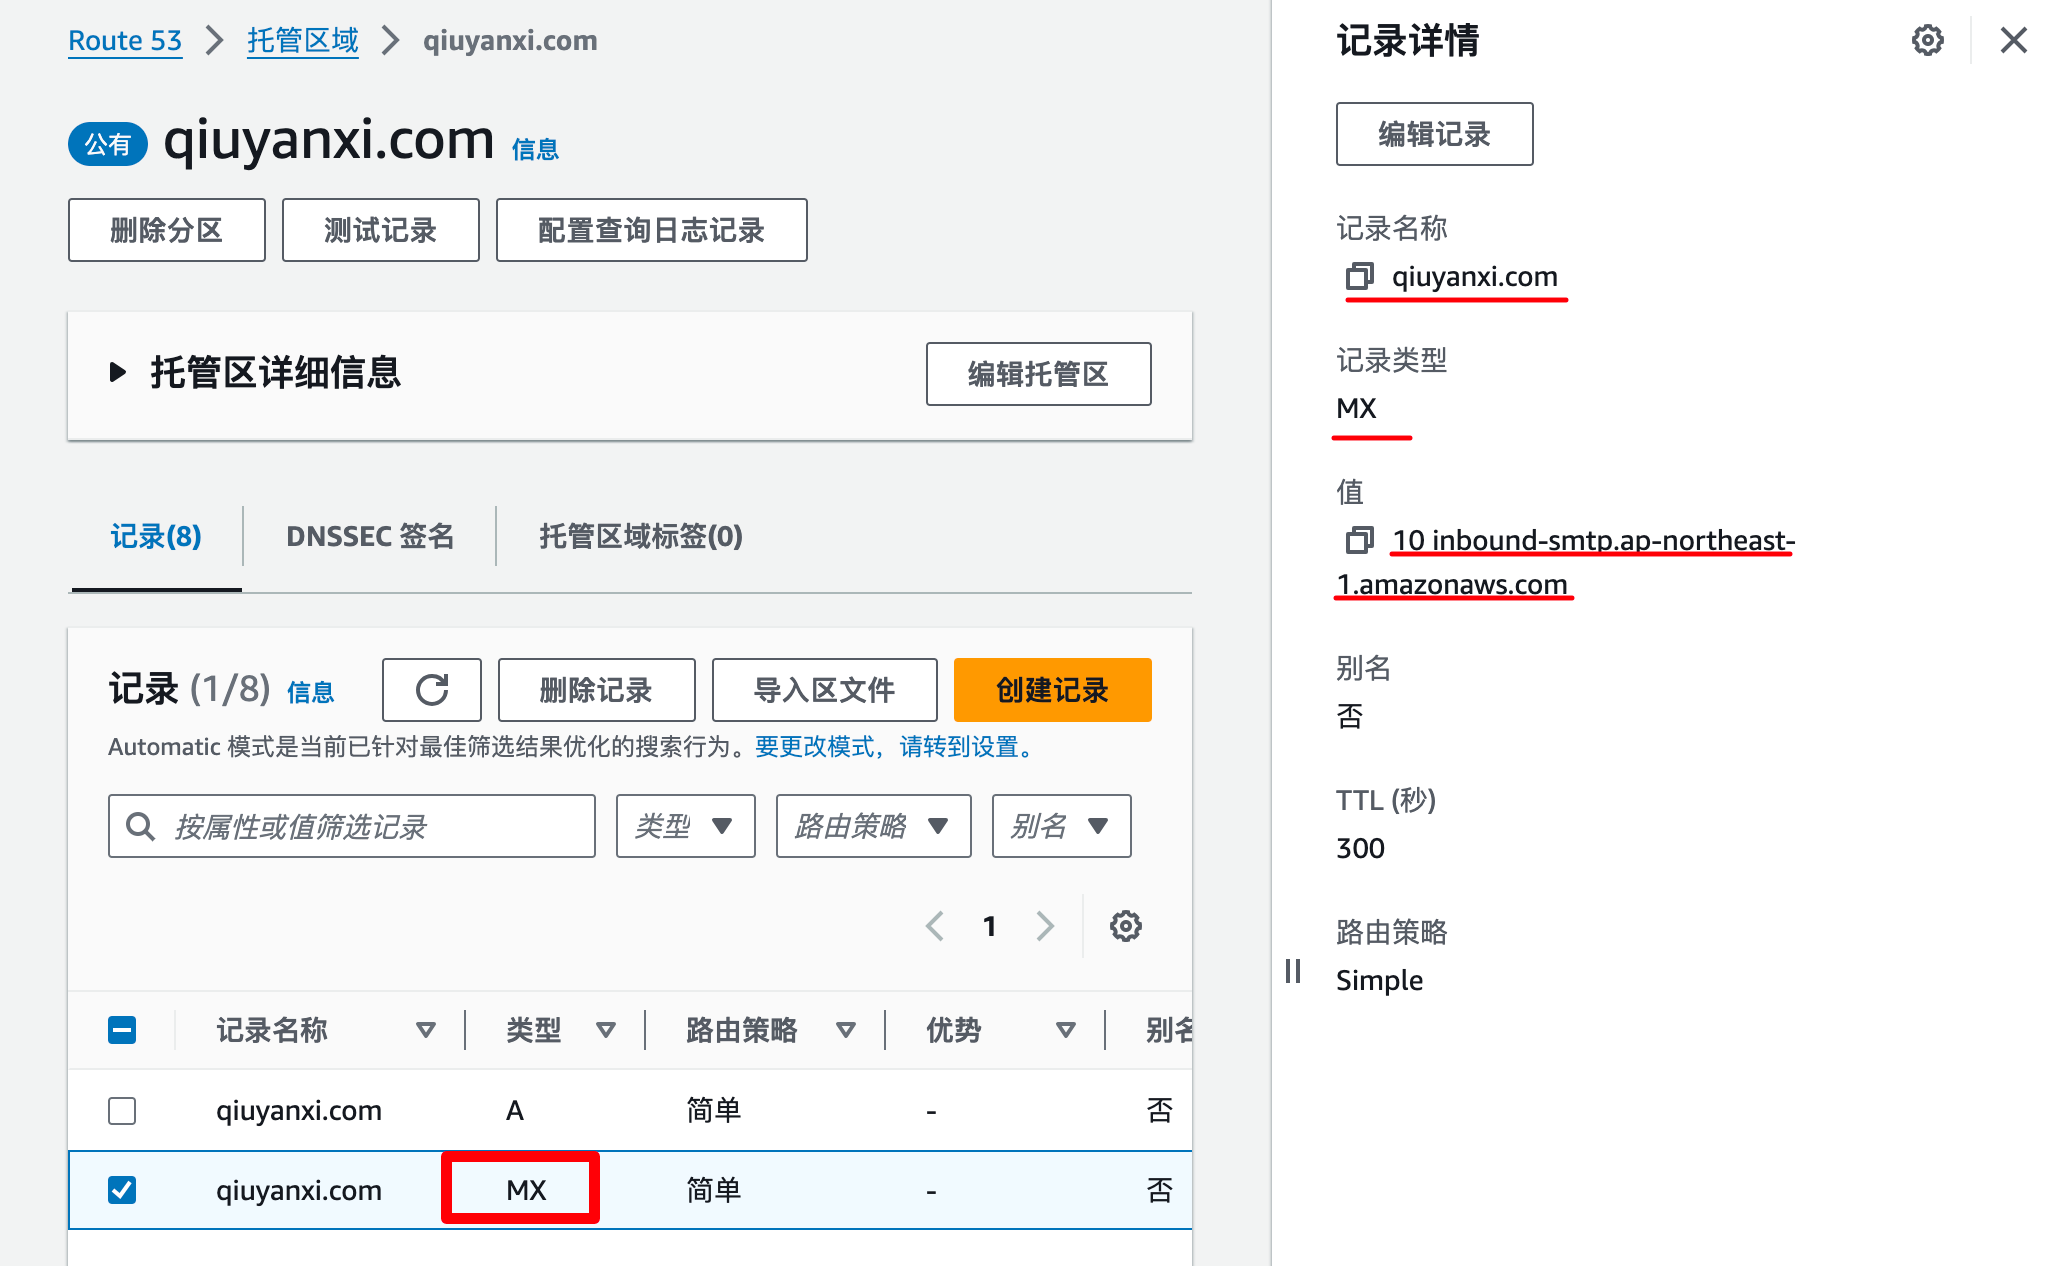
Task: Sort by 记录名称 column
Action: pyautogui.click(x=426, y=1030)
